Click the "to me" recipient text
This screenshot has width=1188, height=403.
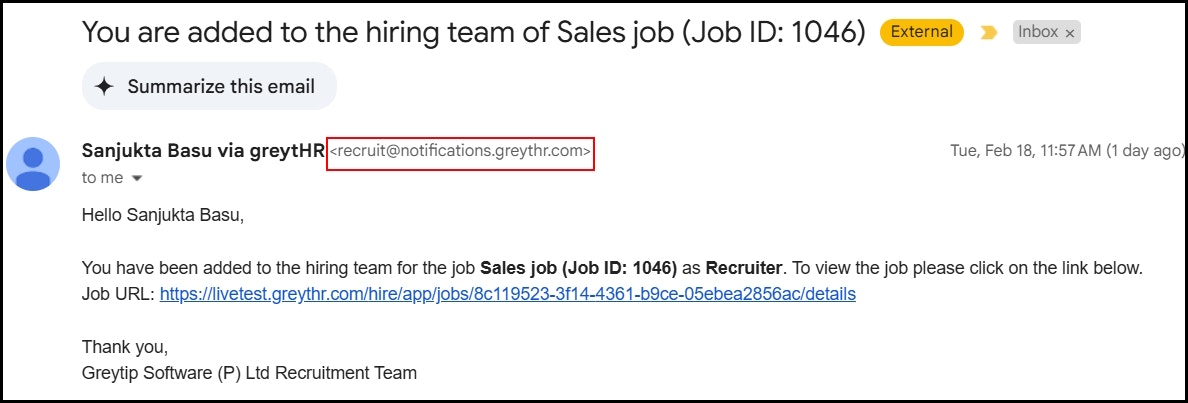point(102,179)
